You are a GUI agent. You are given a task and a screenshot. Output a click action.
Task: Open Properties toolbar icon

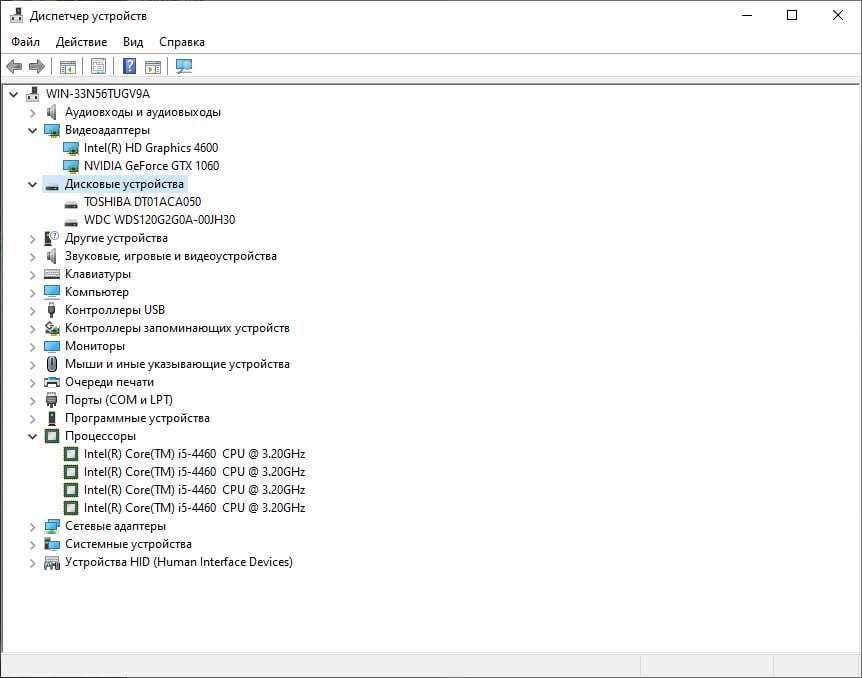98,67
